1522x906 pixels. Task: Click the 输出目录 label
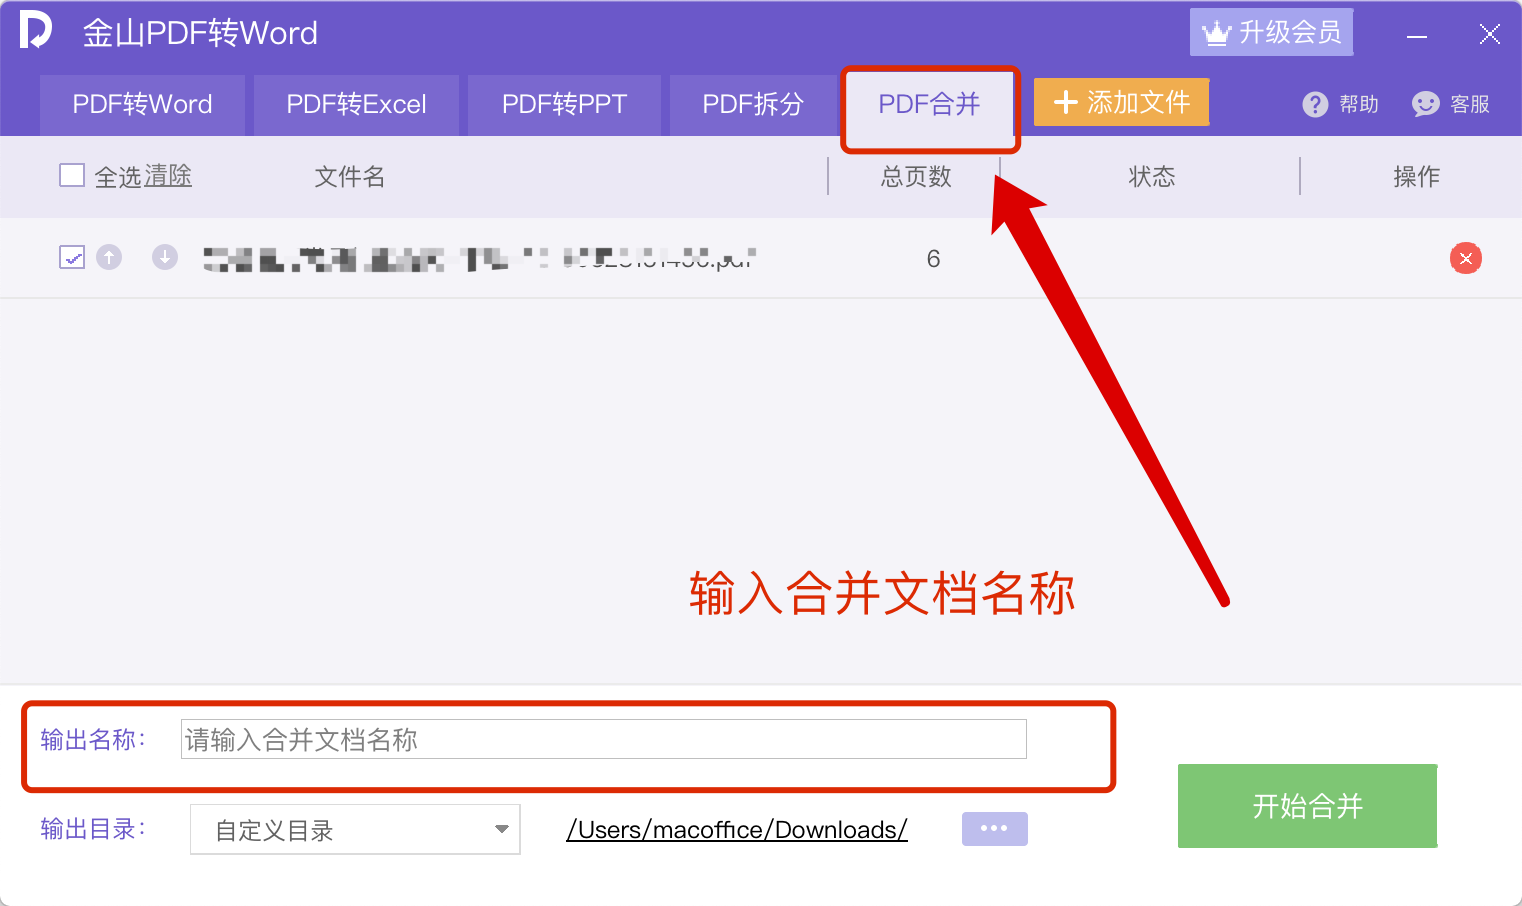[93, 829]
